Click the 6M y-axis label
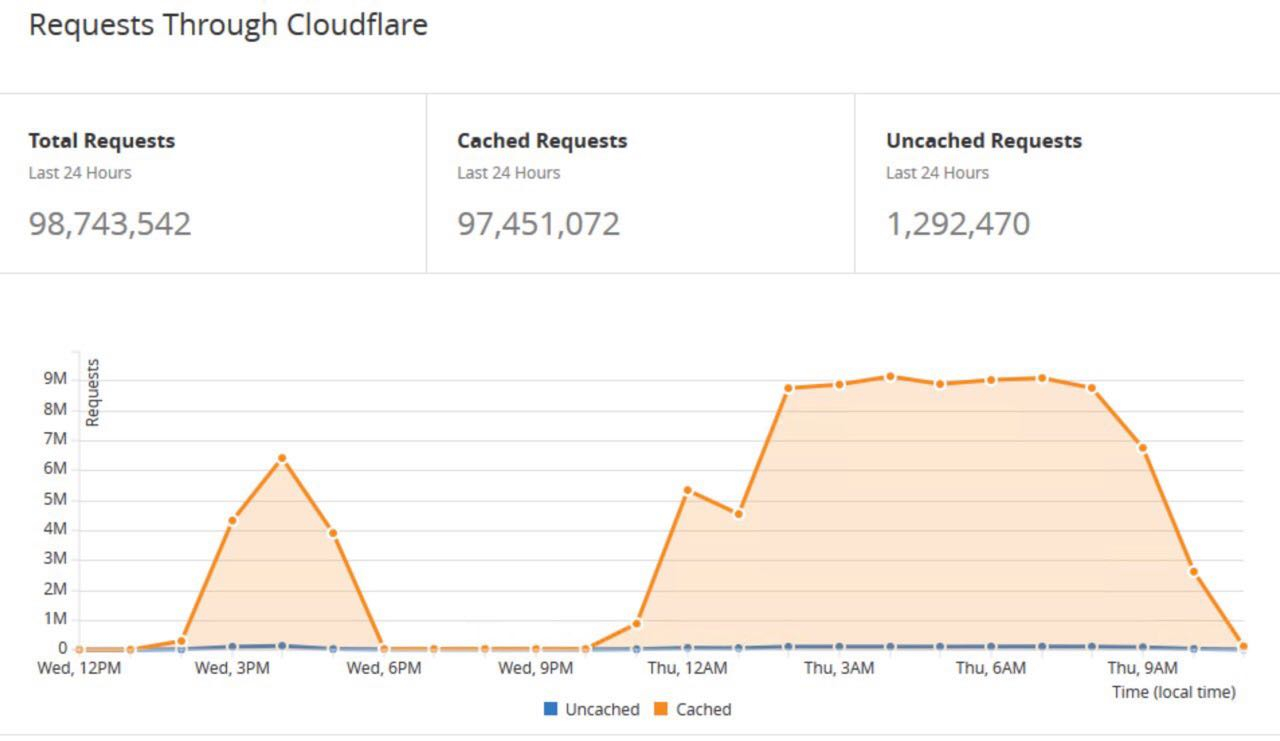This screenshot has height=741, width=1280. (54, 469)
